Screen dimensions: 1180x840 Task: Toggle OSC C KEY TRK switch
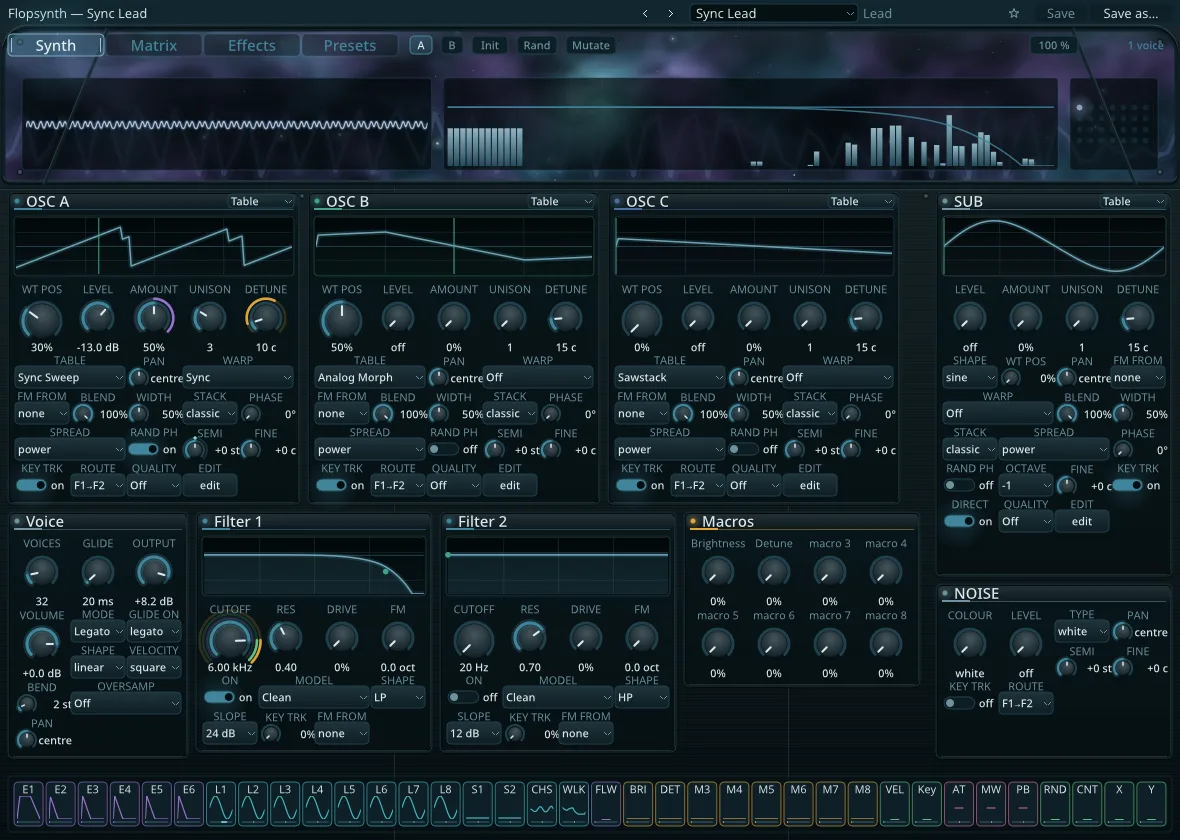point(631,485)
